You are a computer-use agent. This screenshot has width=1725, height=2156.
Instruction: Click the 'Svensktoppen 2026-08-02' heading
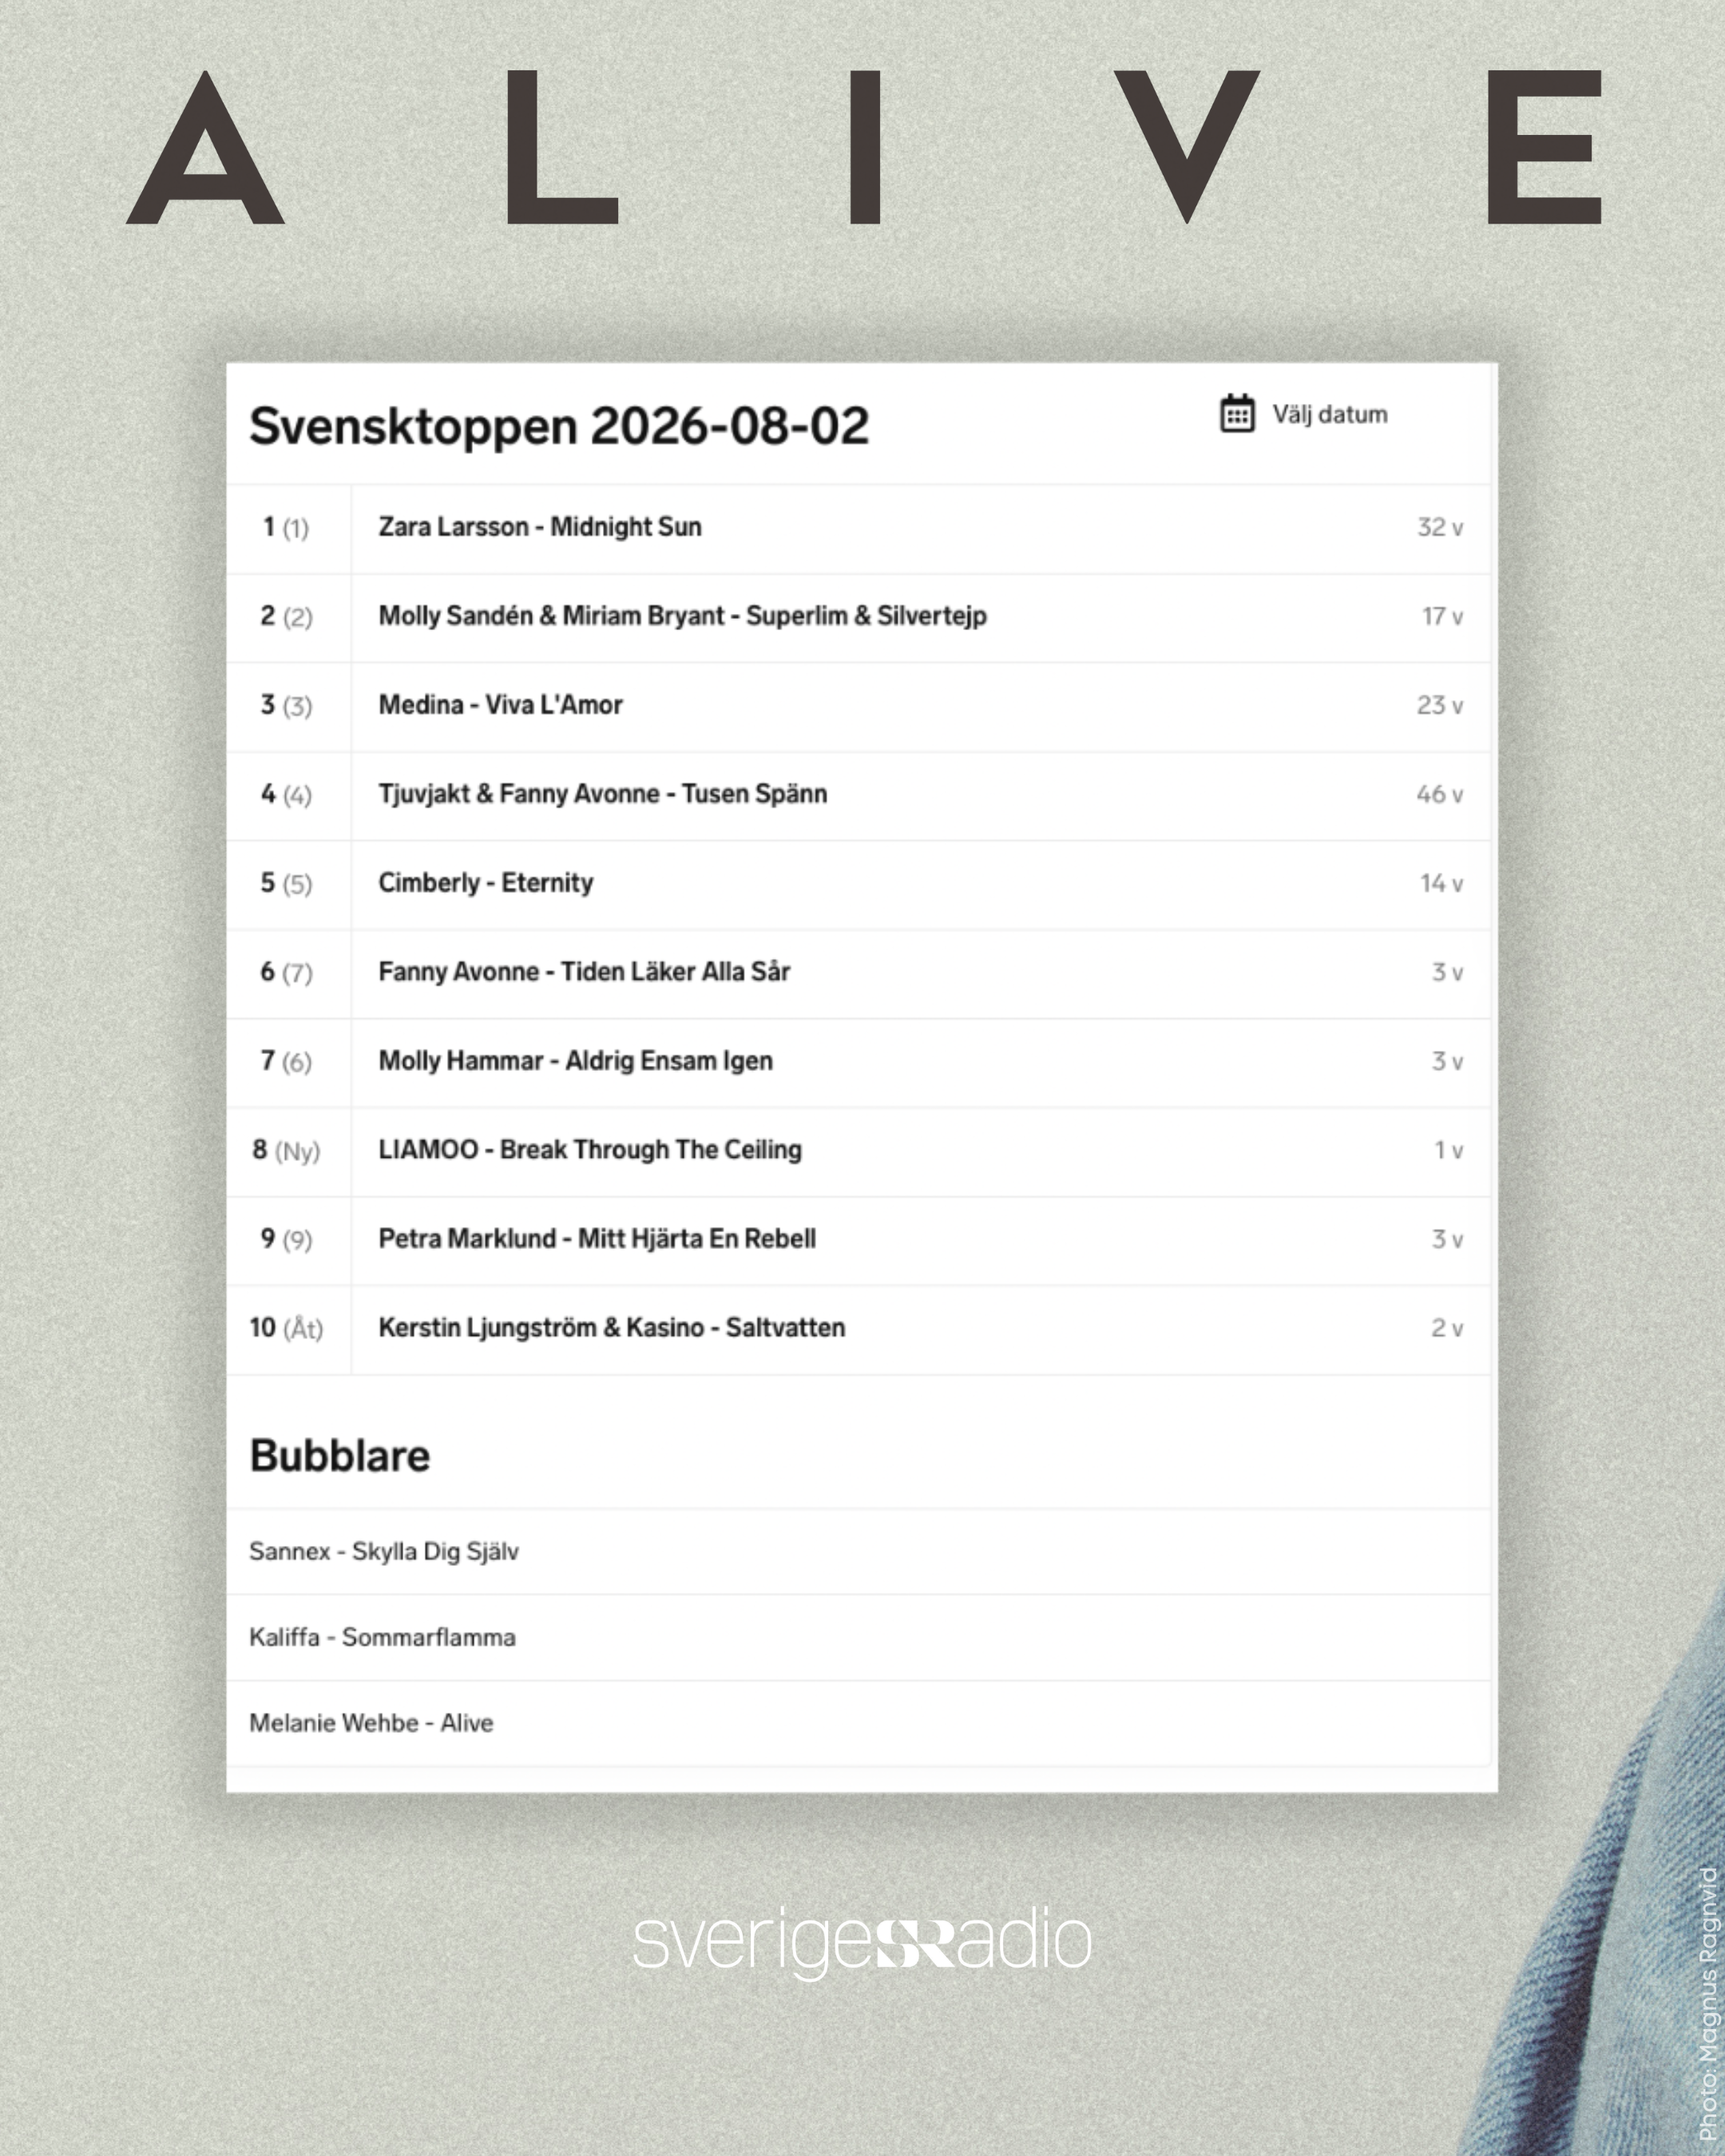pyautogui.click(x=559, y=426)
